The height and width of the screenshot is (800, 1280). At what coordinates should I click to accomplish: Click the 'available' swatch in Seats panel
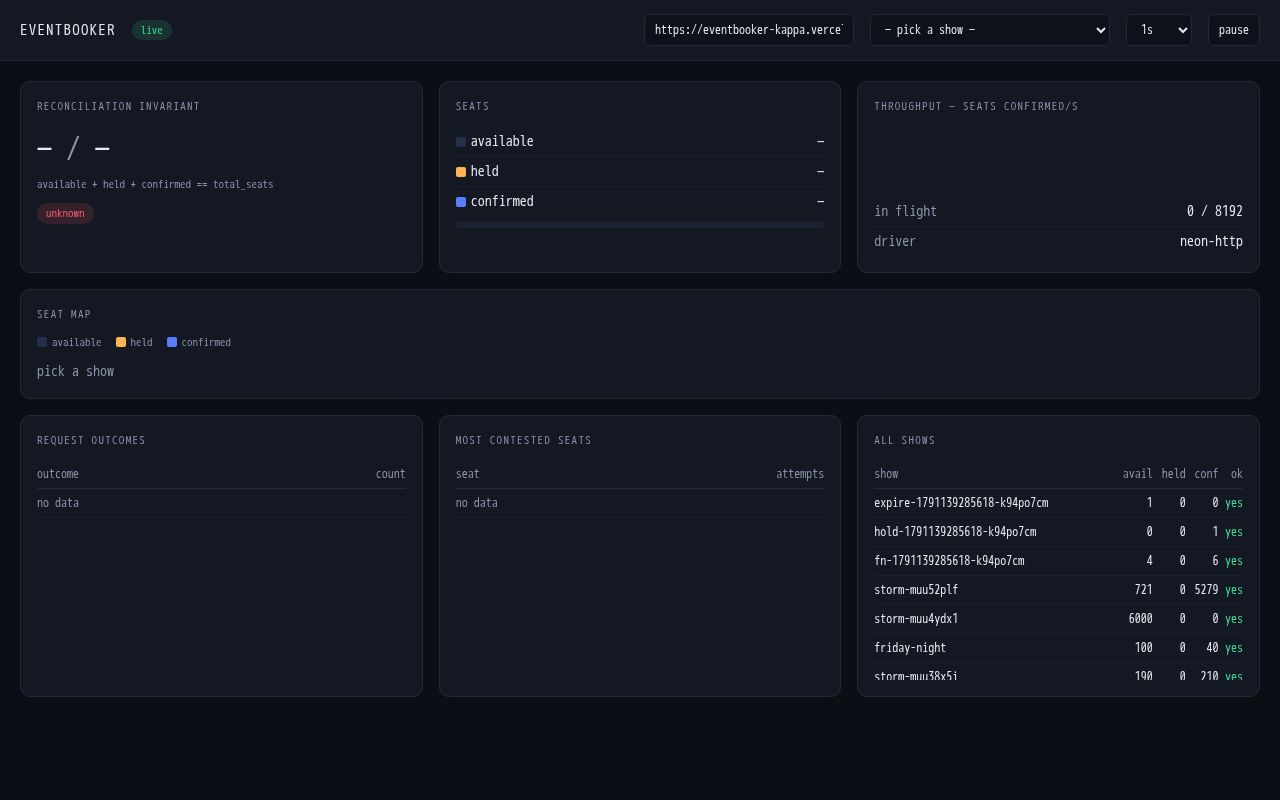click(x=461, y=142)
